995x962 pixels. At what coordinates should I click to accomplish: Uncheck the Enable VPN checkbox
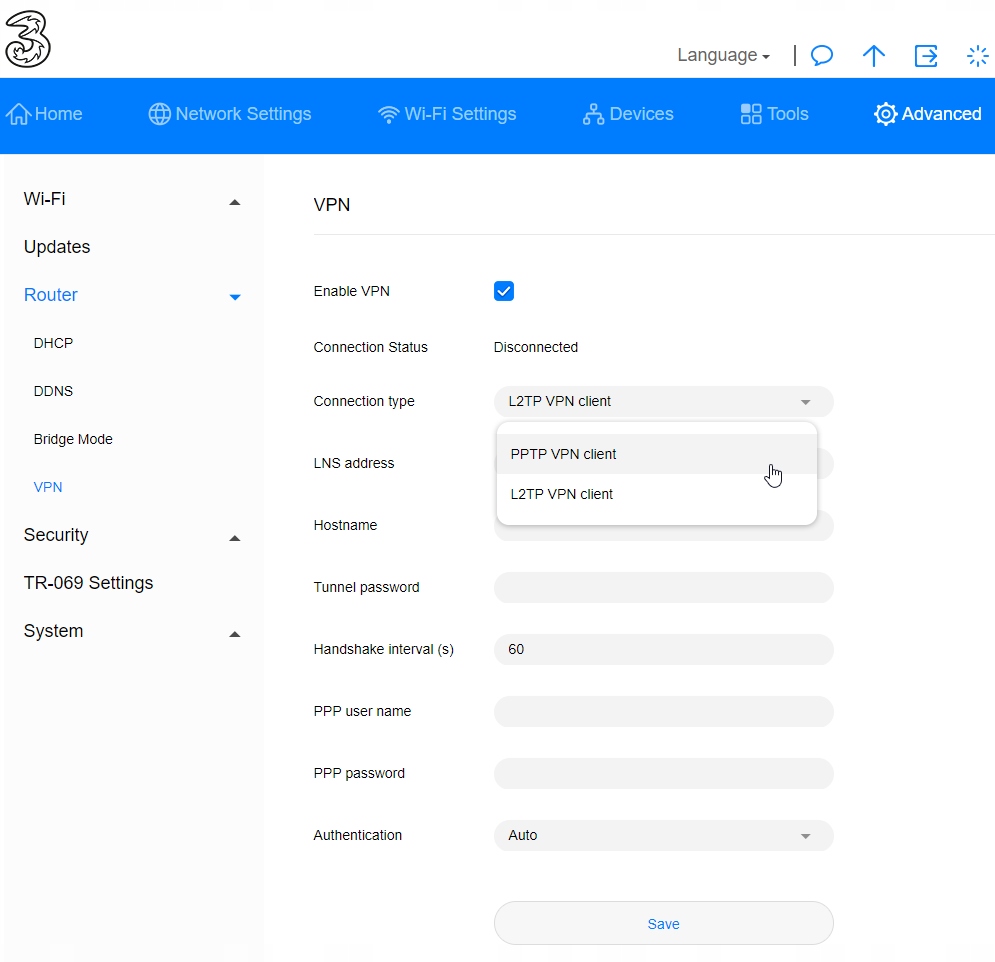504,291
